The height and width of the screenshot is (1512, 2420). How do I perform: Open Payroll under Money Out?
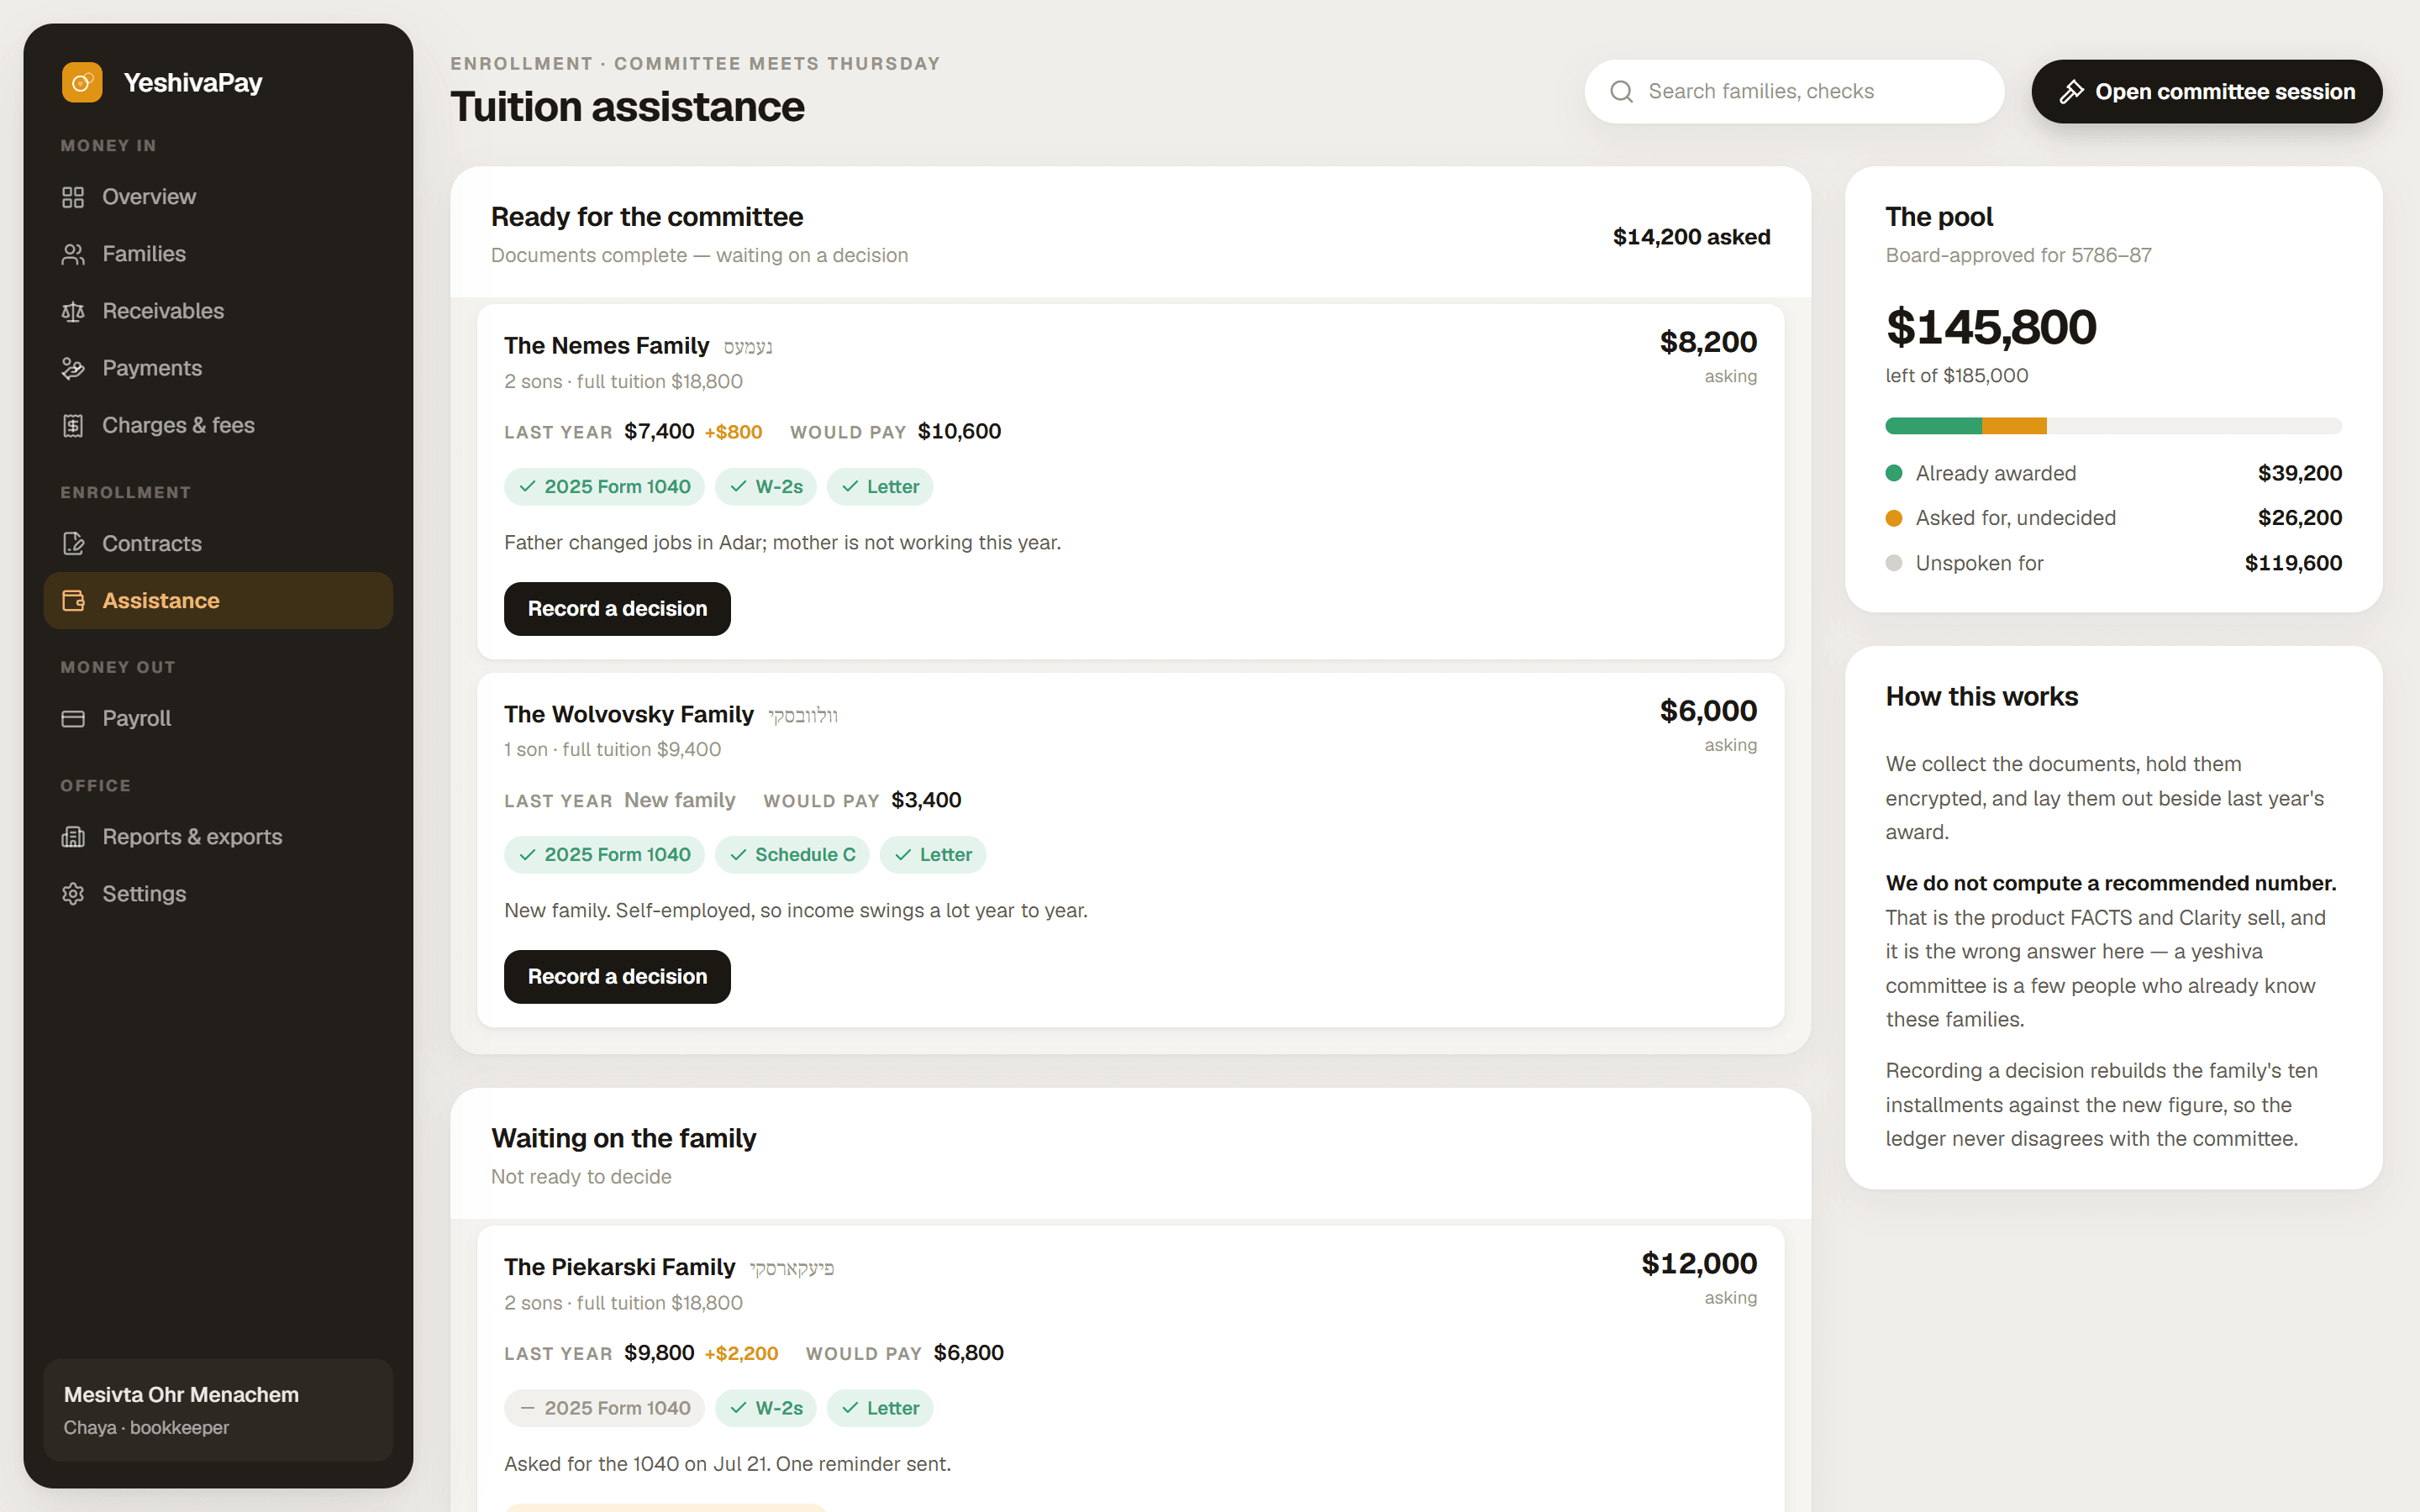click(x=218, y=718)
